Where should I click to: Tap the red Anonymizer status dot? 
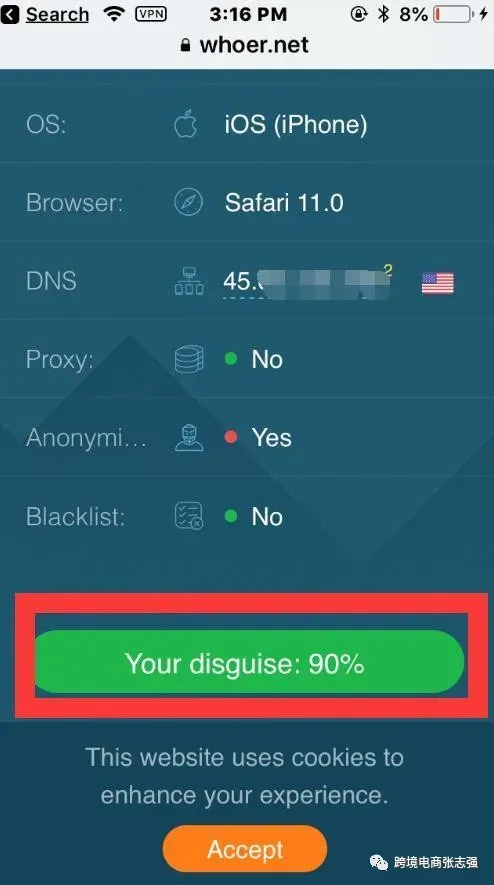pyautogui.click(x=231, y=437)
